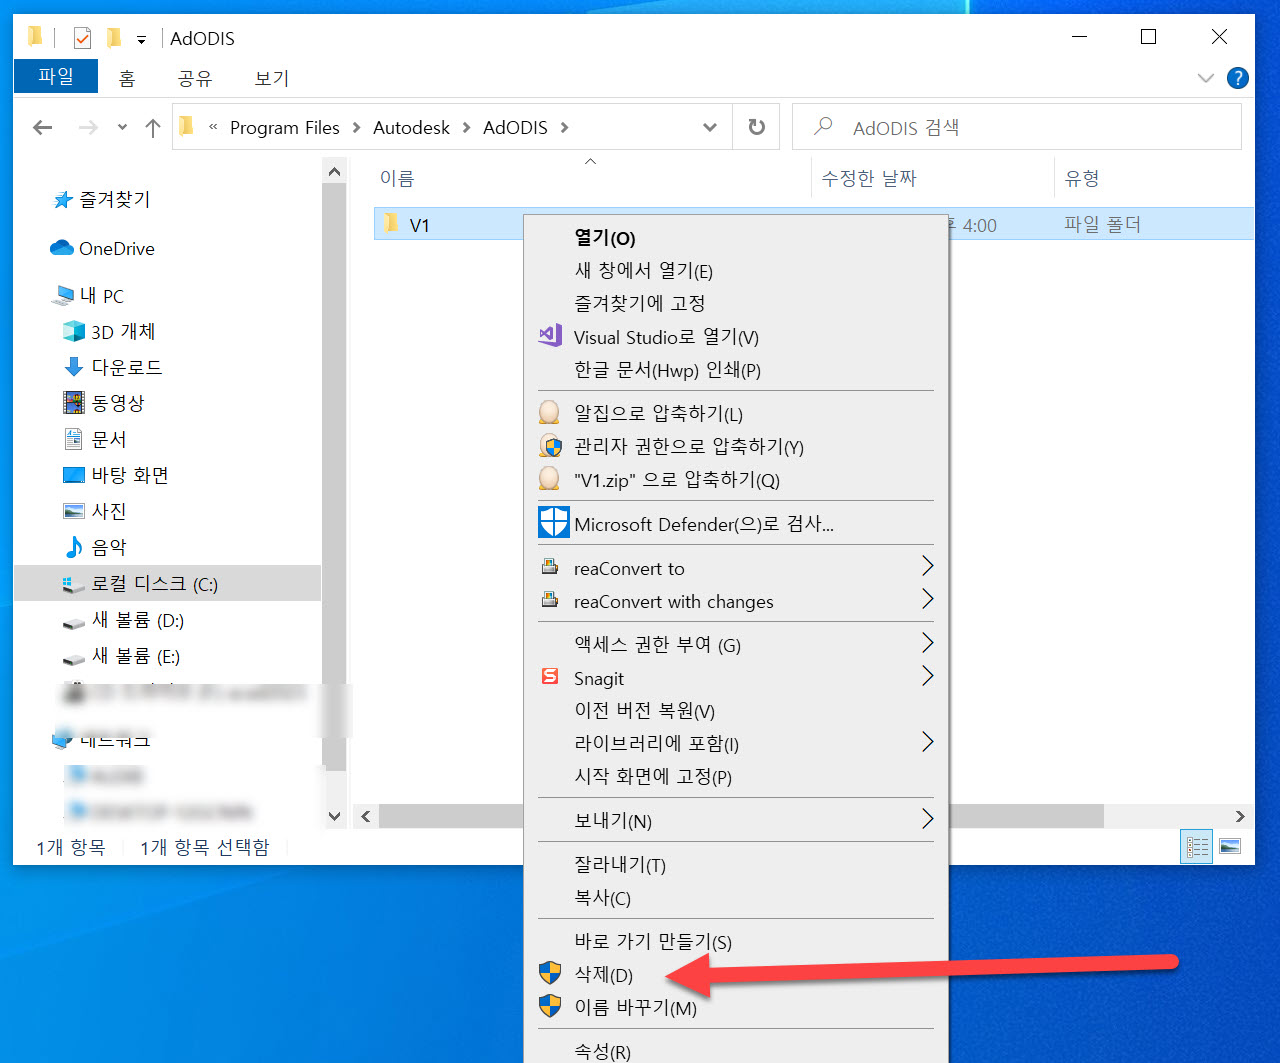Select OneDrive in the navigation pane
1280x1063 pixels.
point(103,248)
